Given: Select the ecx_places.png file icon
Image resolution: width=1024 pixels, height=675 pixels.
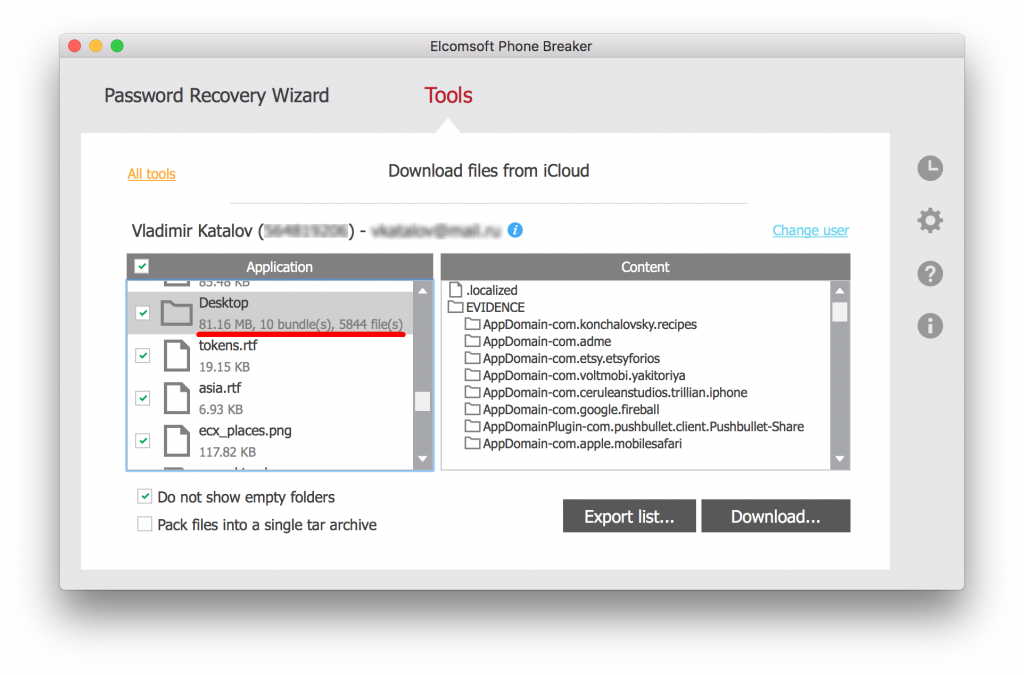Looking at the screenshot, I should (176, 441).
